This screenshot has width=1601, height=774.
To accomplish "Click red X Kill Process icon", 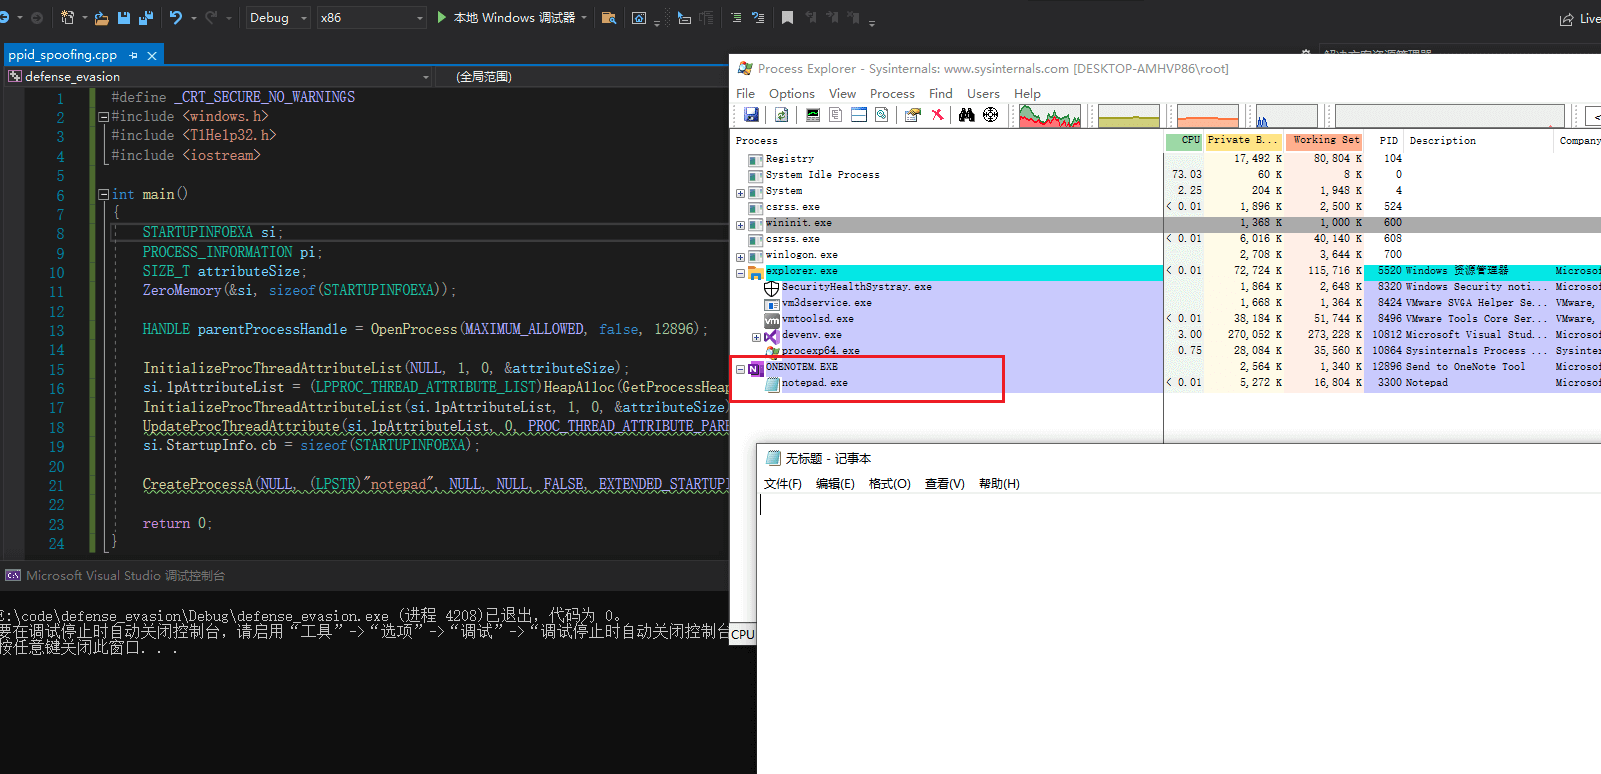I will (937, 115).
